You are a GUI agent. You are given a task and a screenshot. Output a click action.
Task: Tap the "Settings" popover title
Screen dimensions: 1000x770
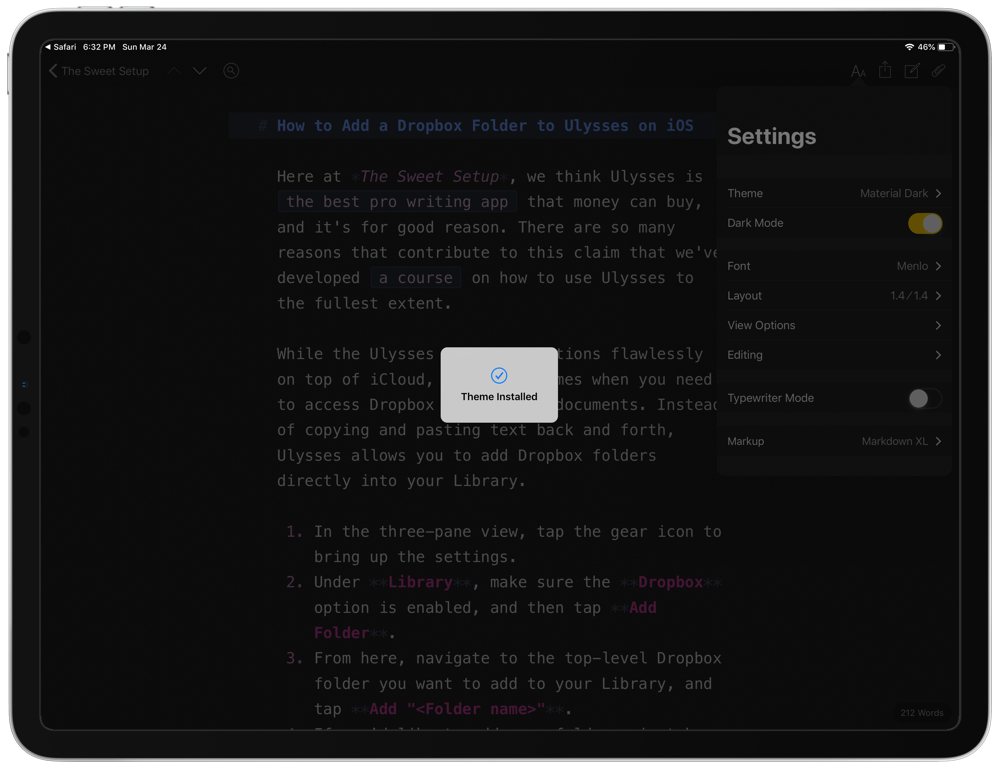point(772,137)
